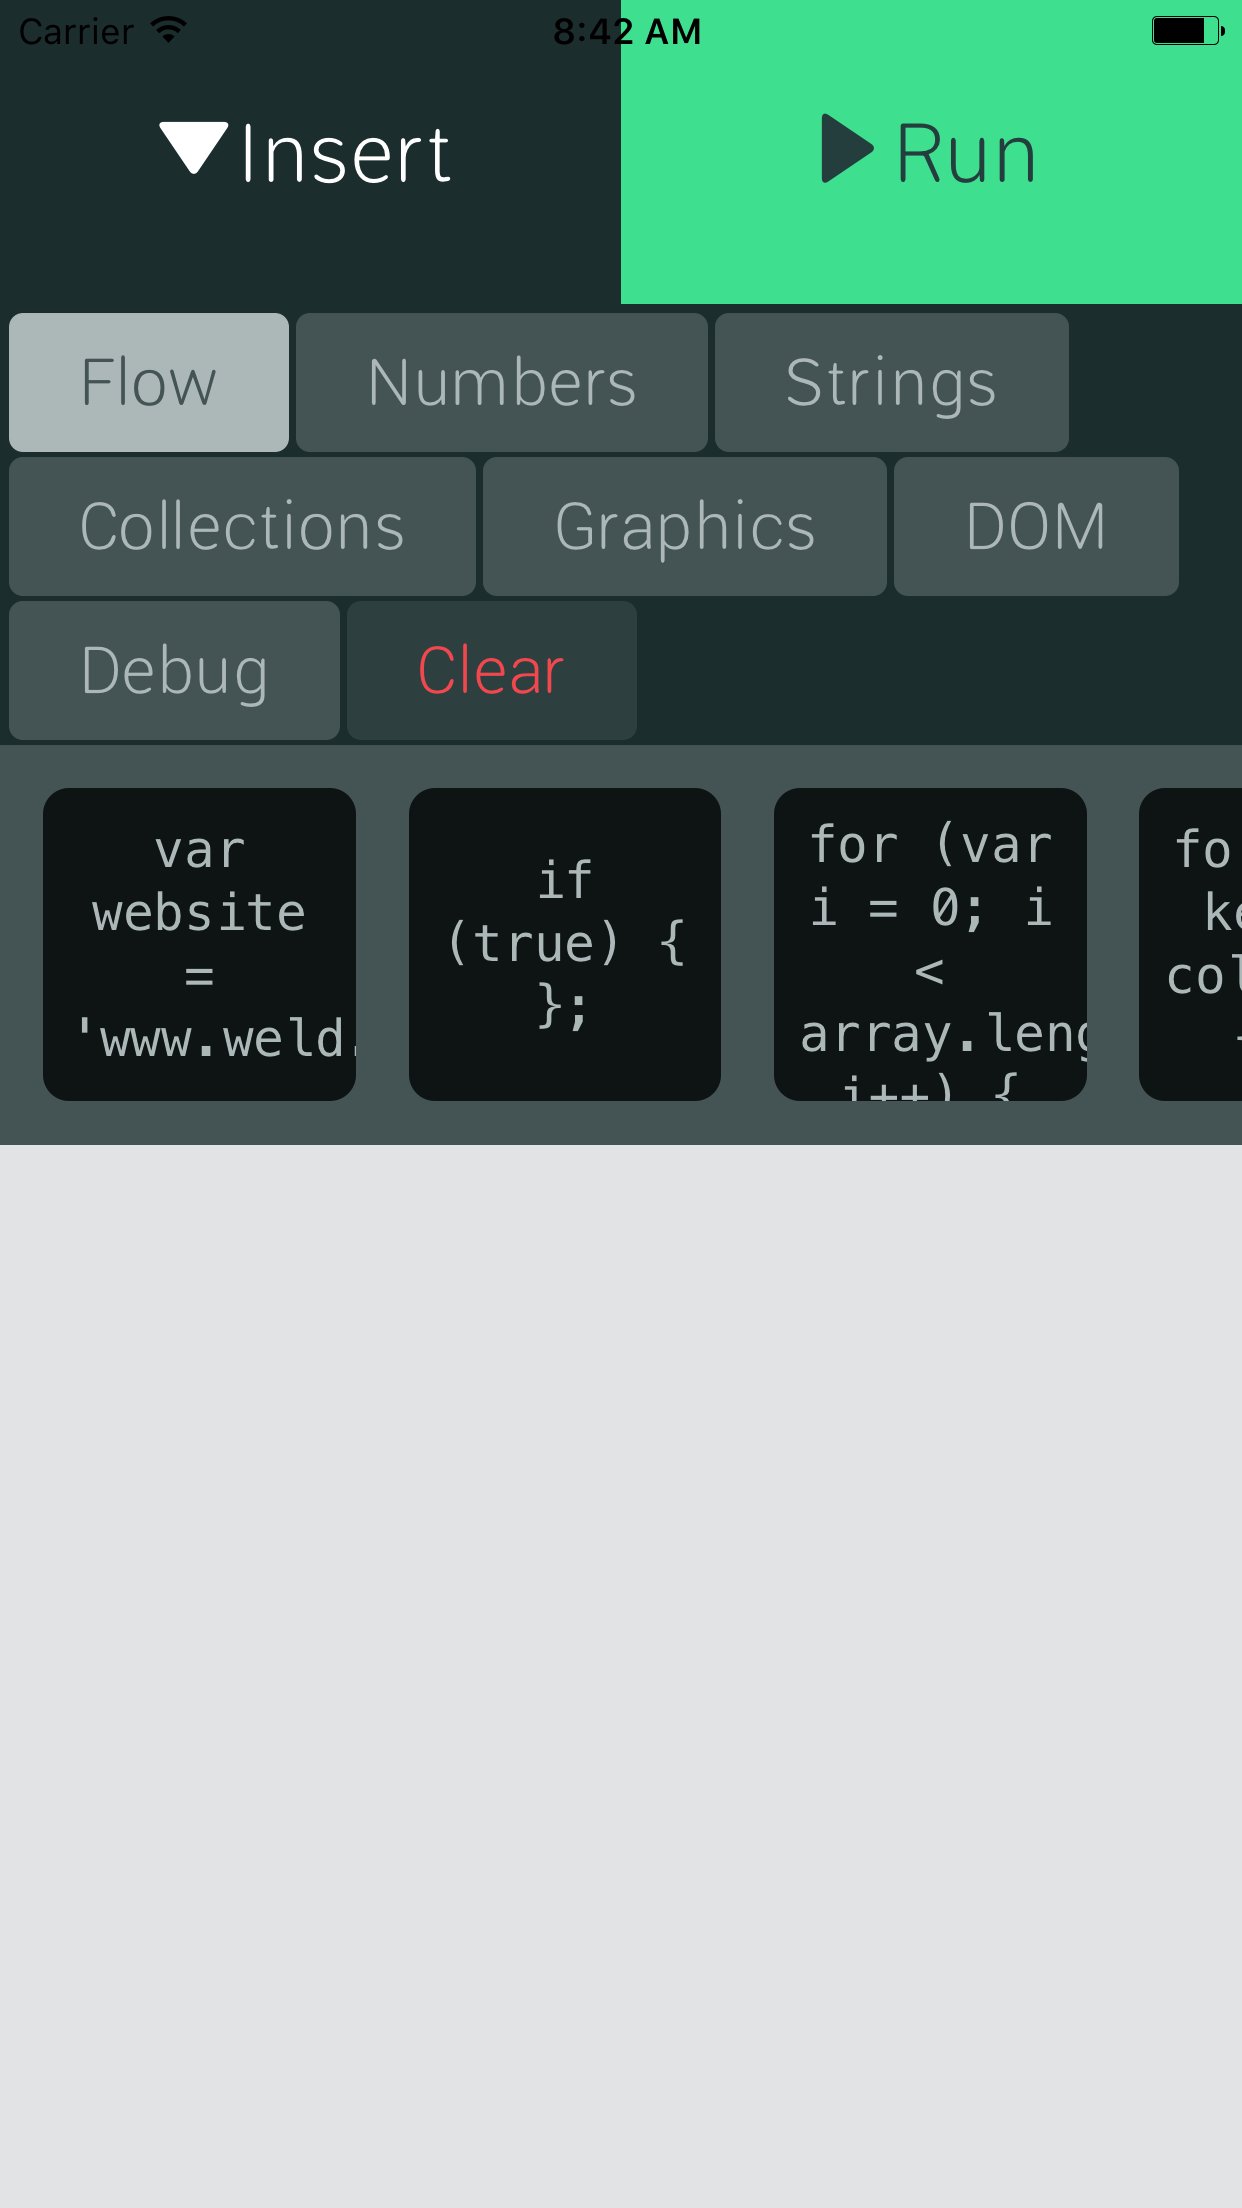The image size is (1242, 2208).
Task: Insert the for array.length loop snippet
Action: (x=930, y=944)
